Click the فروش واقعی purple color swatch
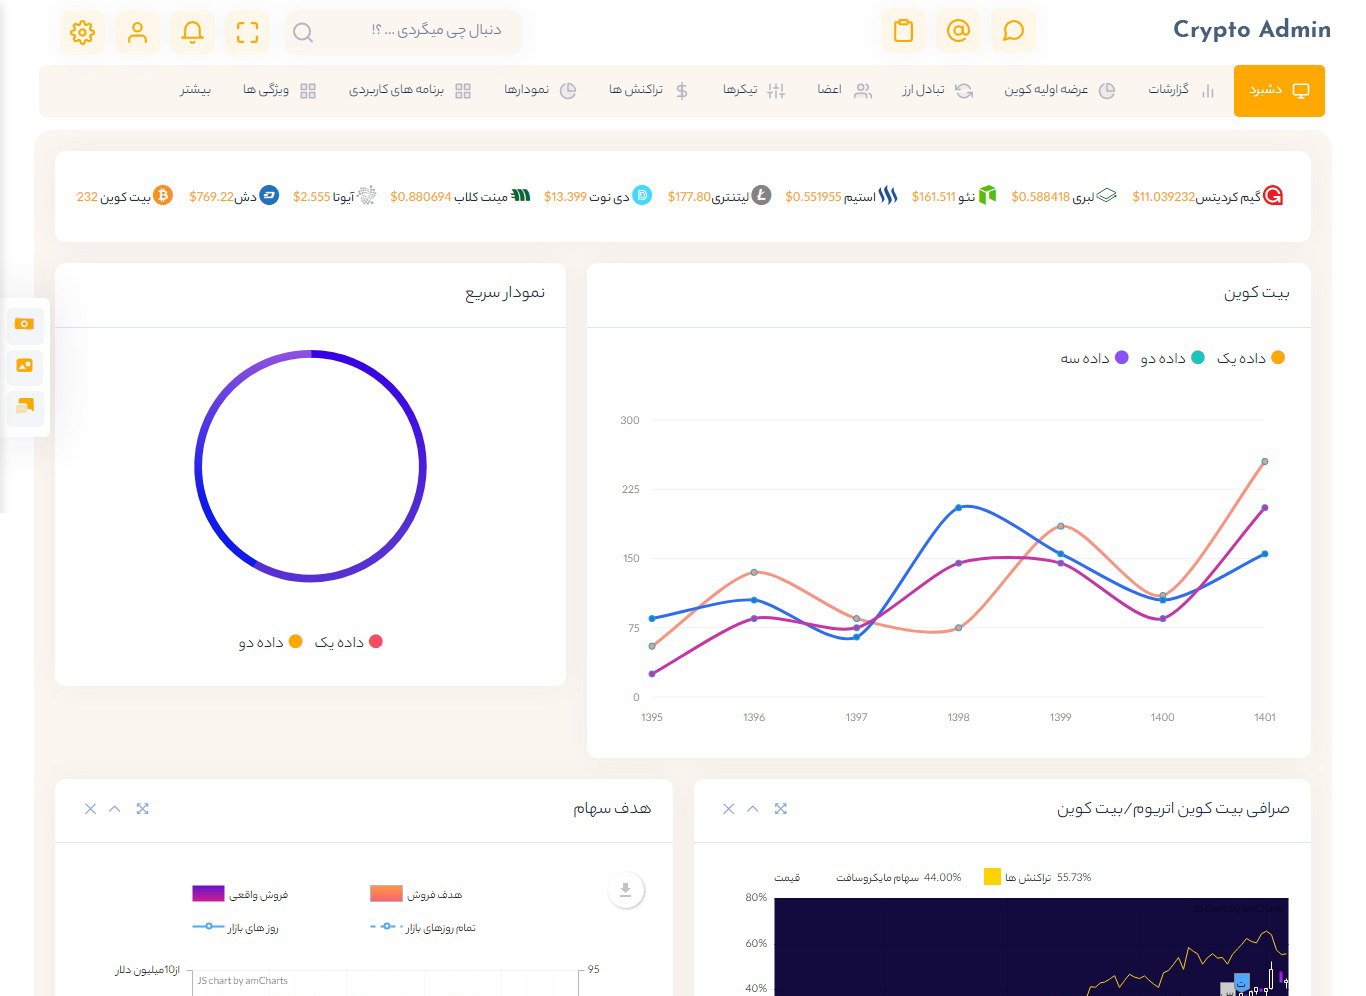Viewport: 1366px width, 996px height. click(x=208, y=894)
